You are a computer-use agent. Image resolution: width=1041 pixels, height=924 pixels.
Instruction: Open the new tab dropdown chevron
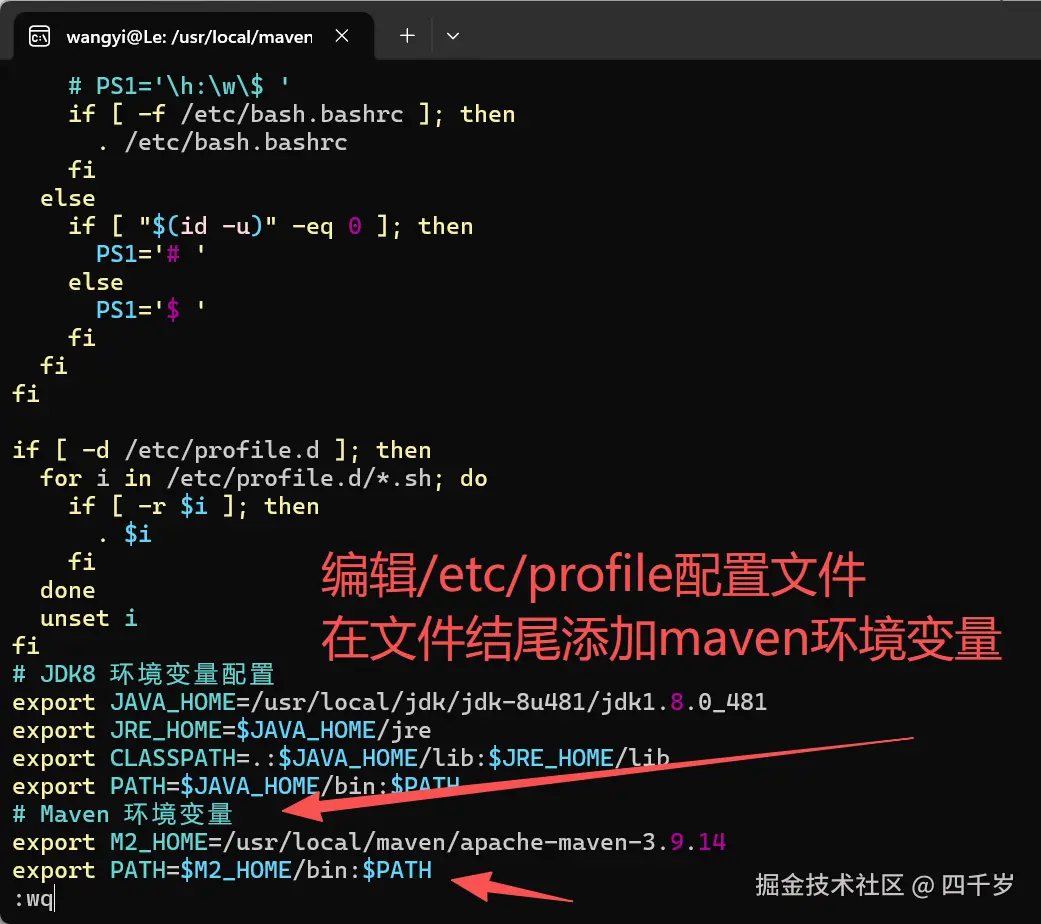pyautogui.click(x=453, y=35)
